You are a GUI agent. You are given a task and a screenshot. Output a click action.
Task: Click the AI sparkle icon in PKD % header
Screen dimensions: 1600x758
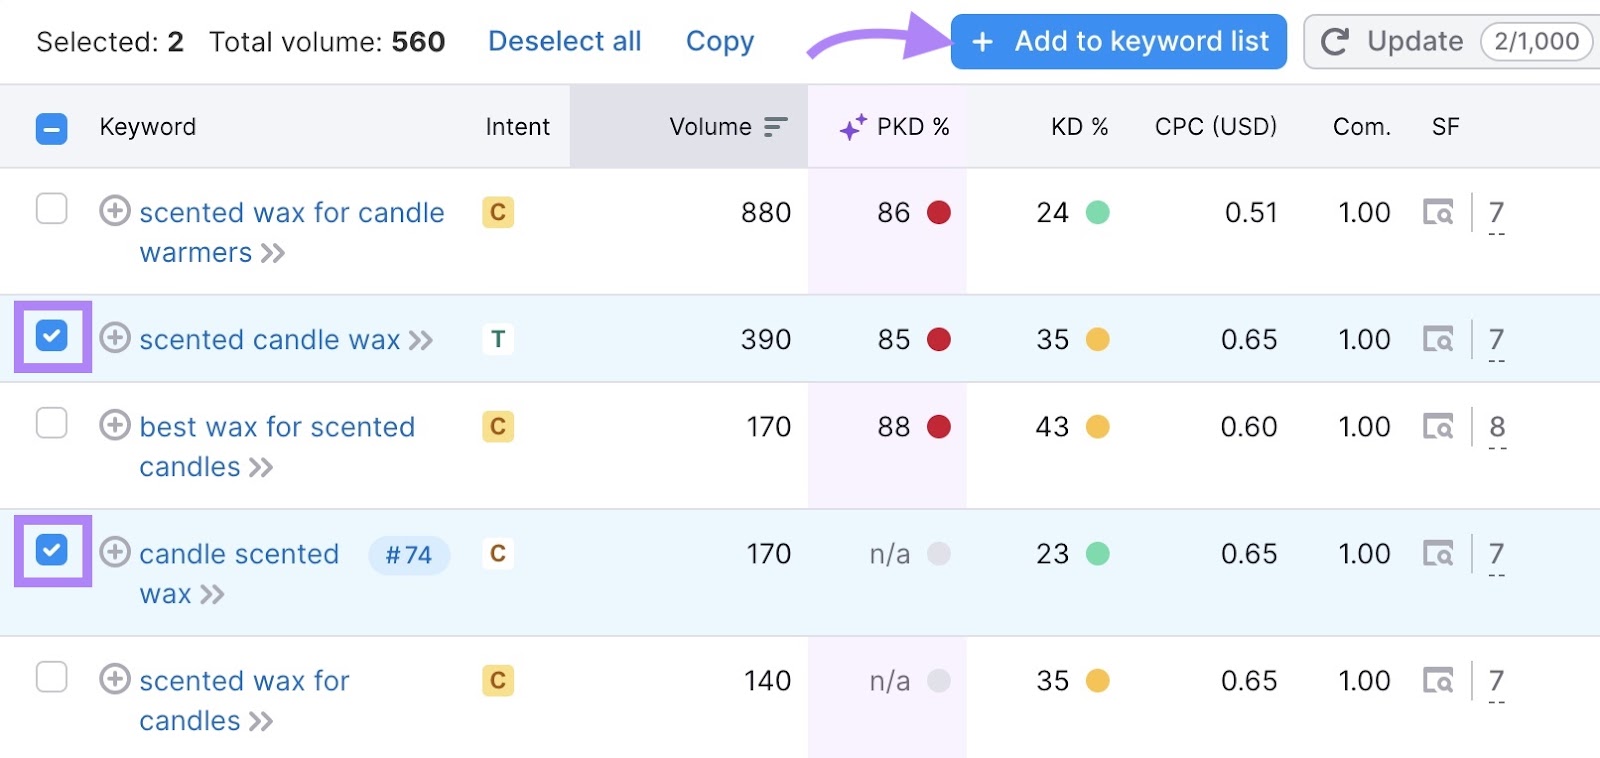pos(853,127)
